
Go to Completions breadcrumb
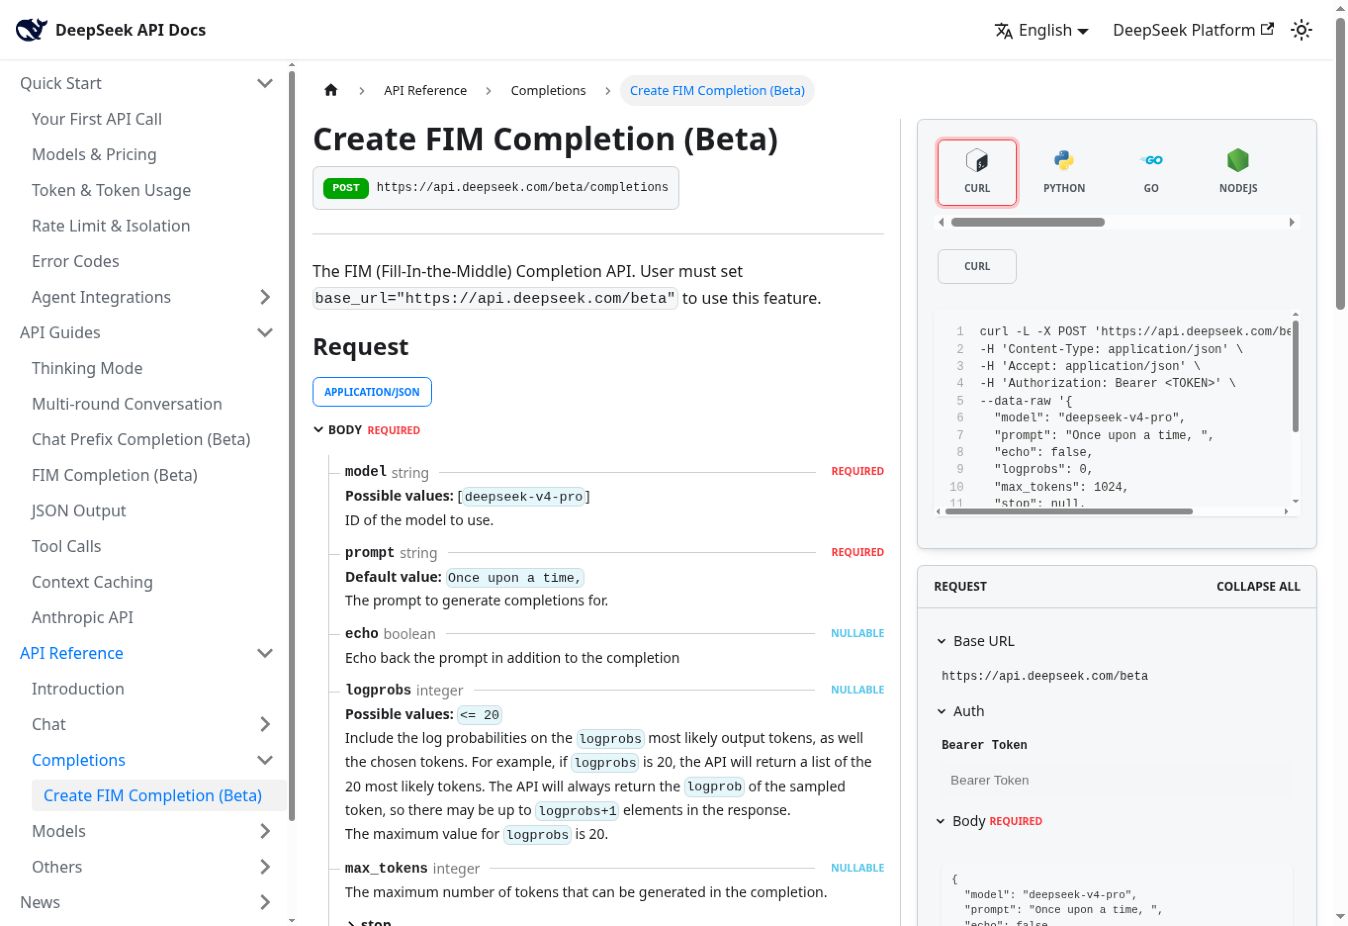click(x=548, y=90)
